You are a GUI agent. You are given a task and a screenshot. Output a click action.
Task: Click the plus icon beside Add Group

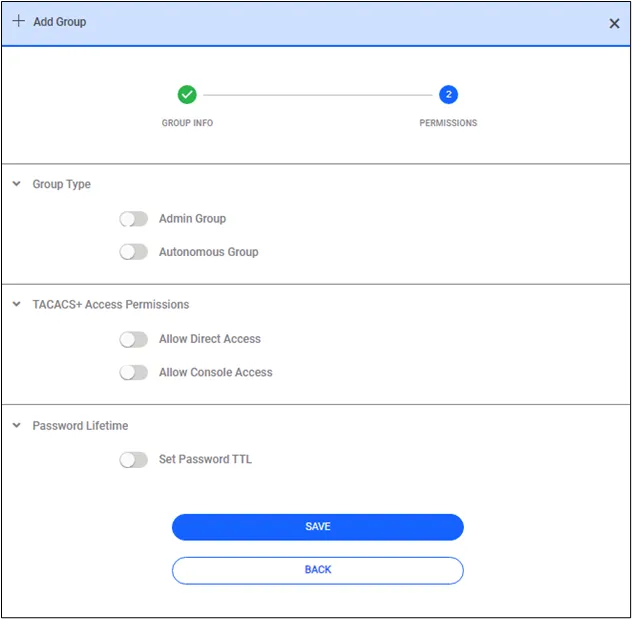coord(19,21)
